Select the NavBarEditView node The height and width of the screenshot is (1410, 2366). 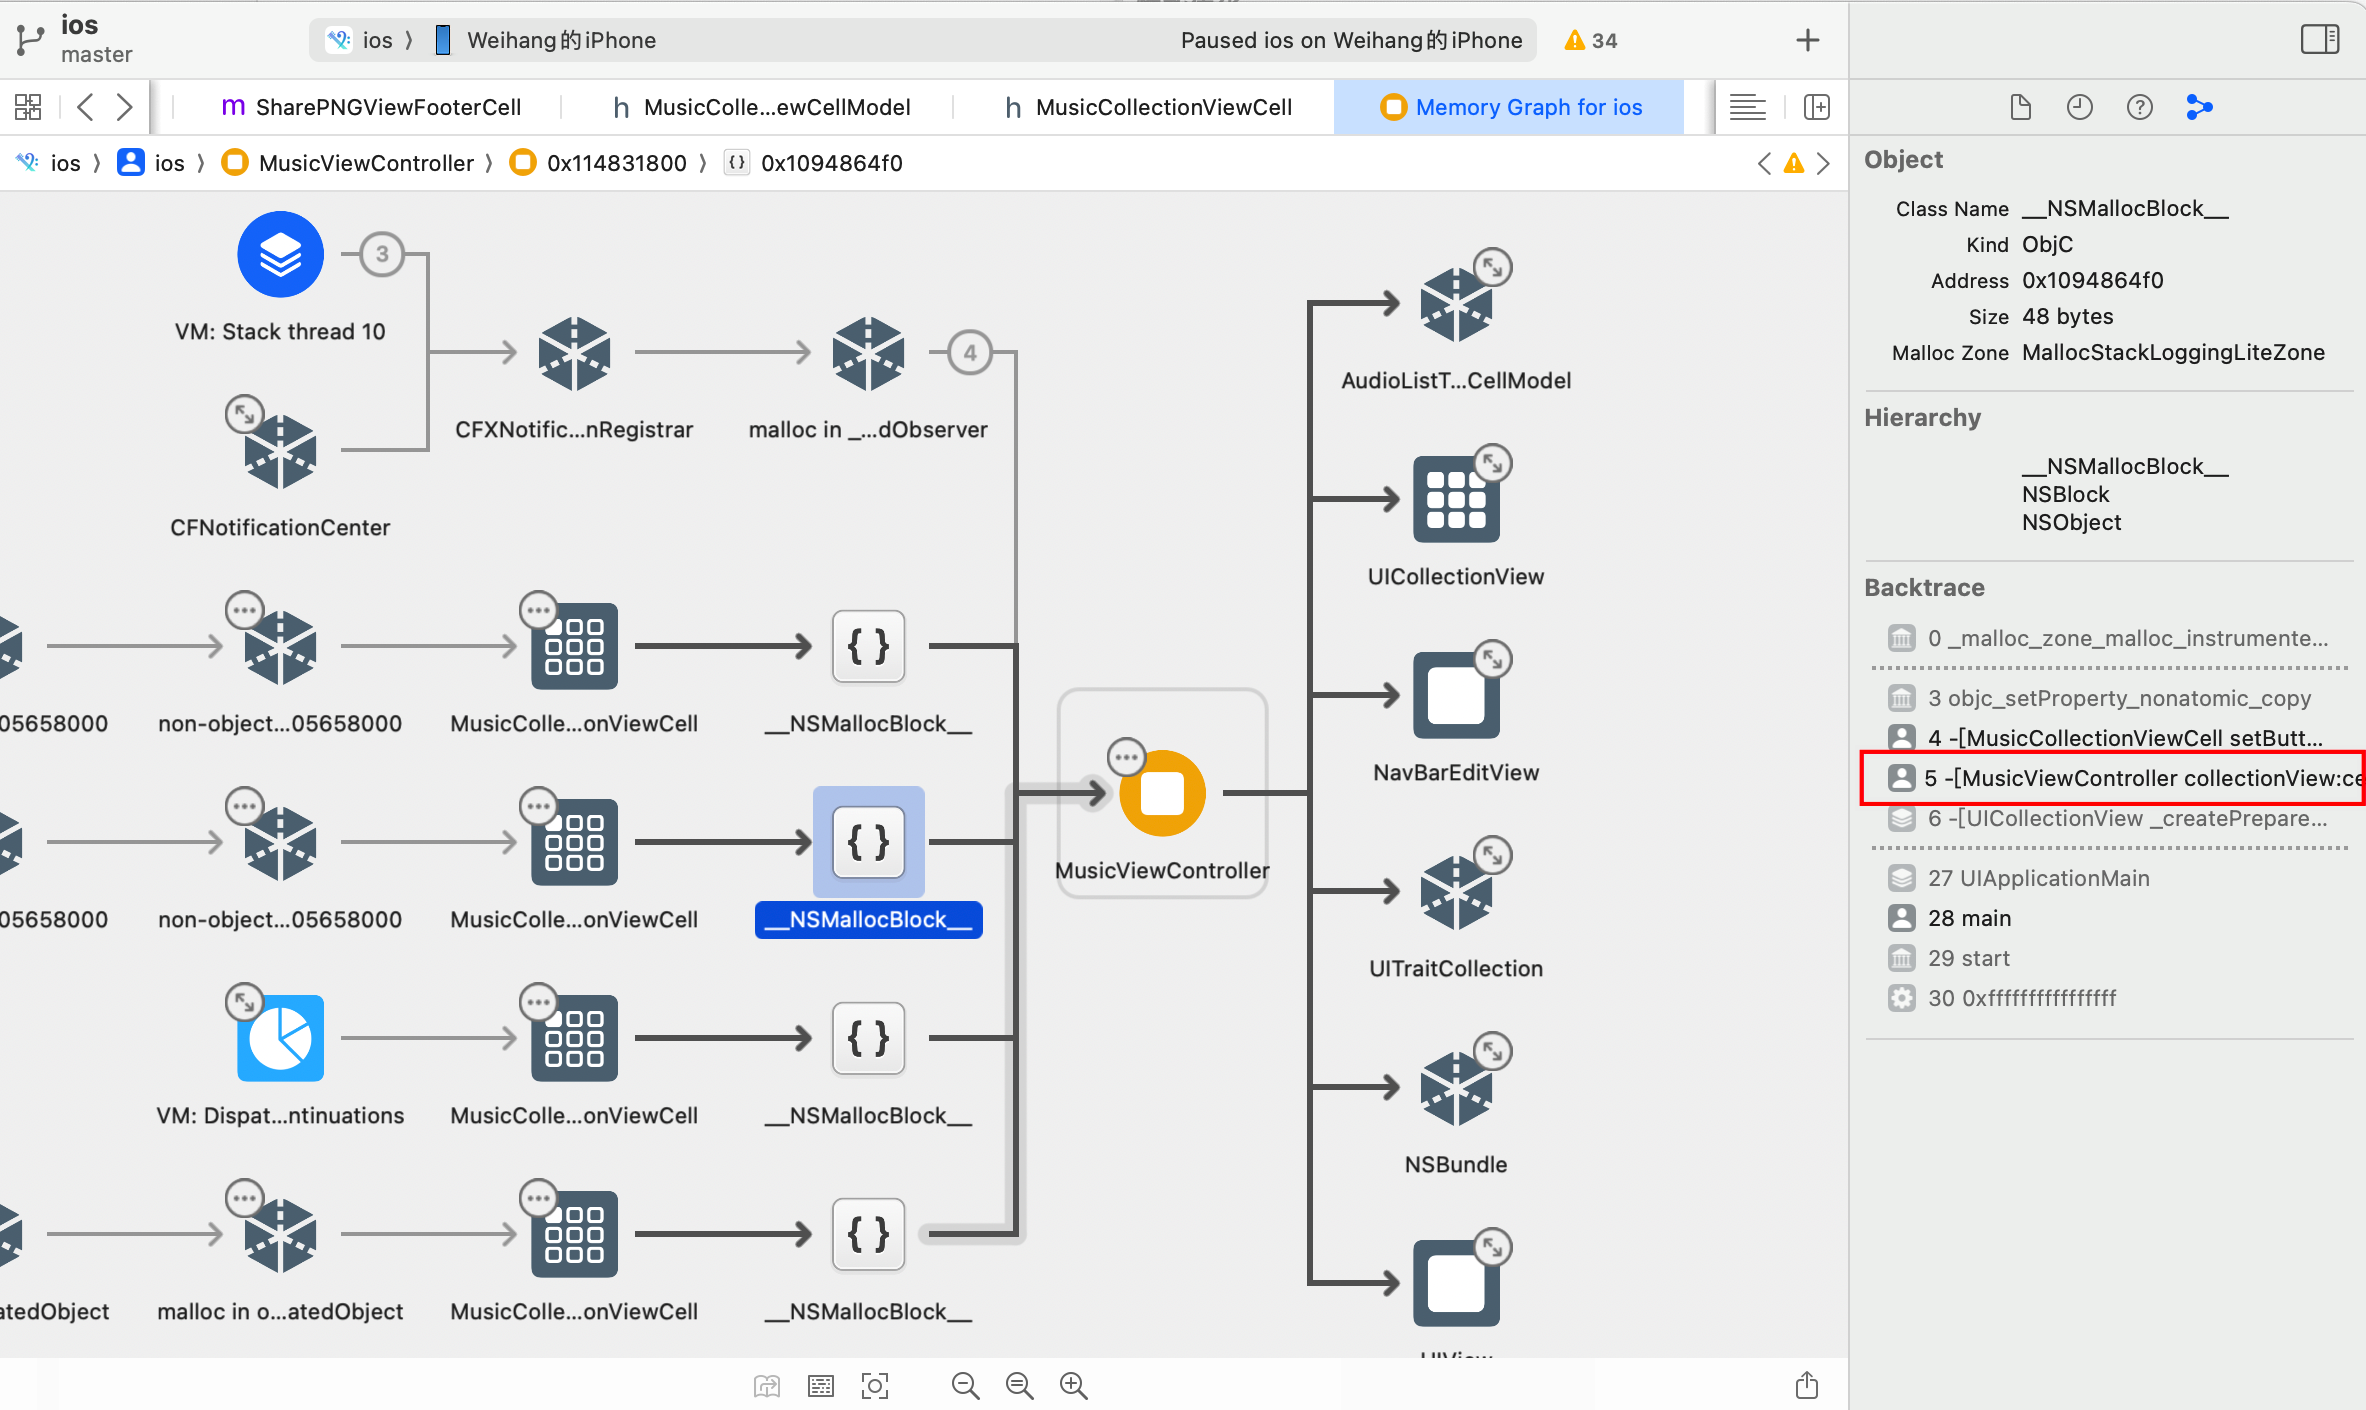coord(1456,695)
